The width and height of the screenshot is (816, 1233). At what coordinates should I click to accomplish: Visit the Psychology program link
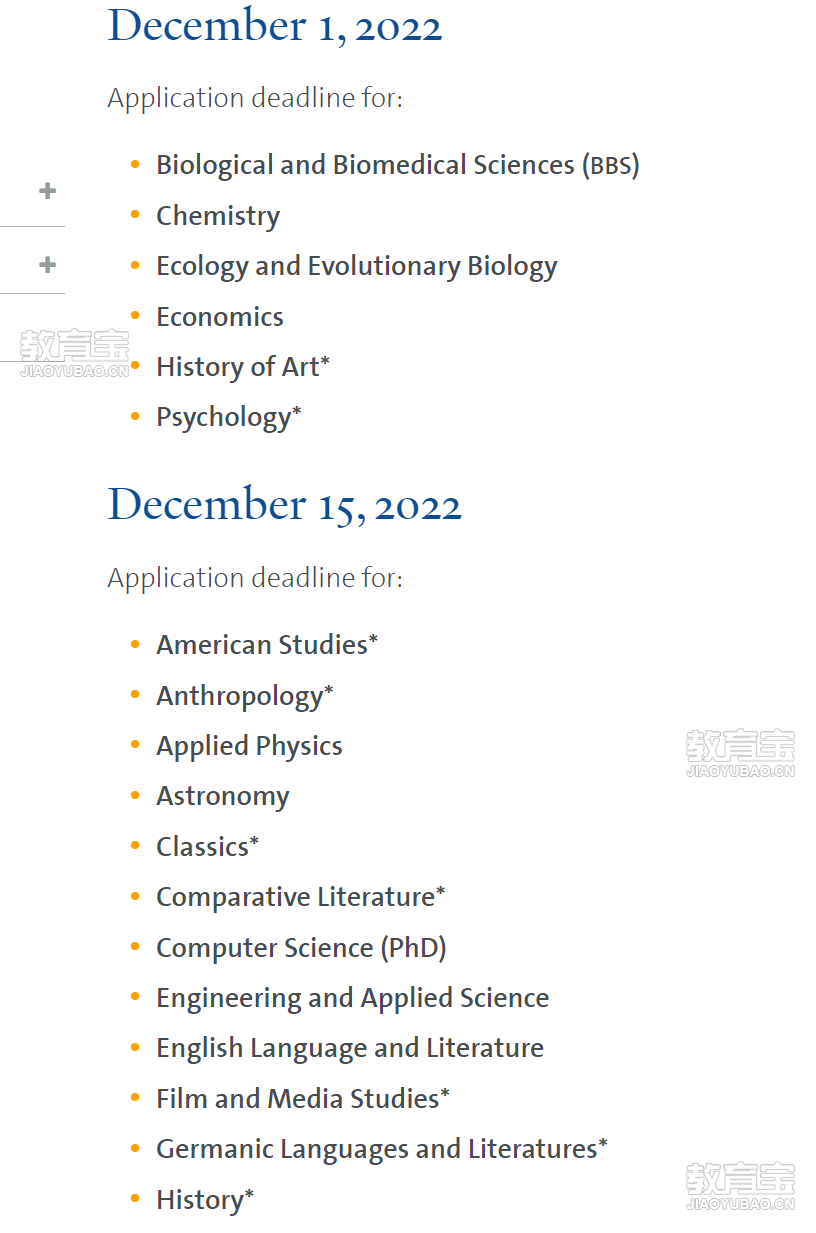(228, 417)
